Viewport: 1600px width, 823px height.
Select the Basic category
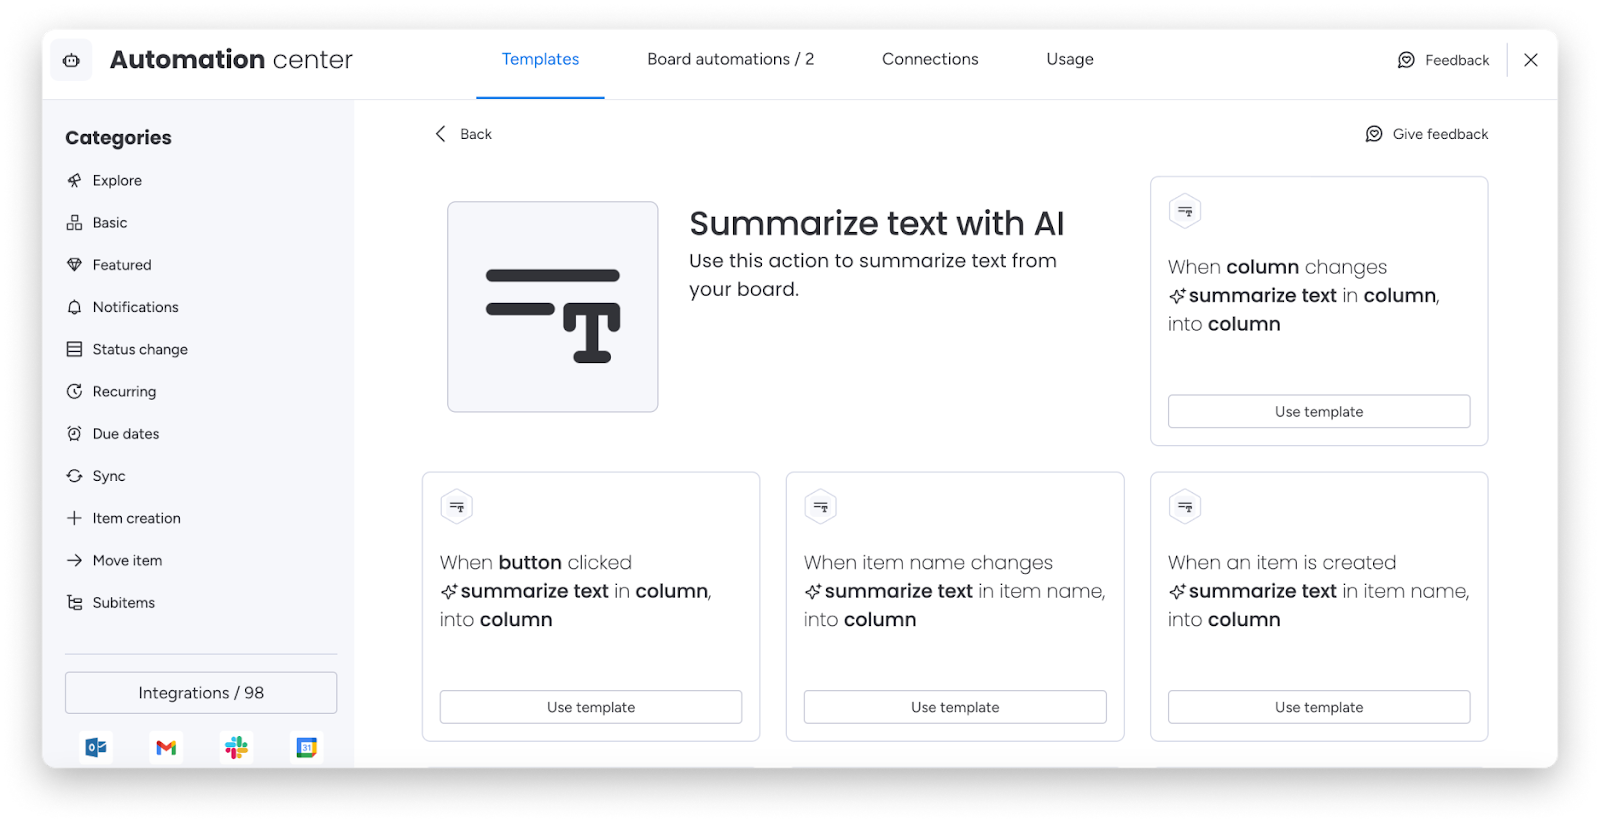[97, 223]
